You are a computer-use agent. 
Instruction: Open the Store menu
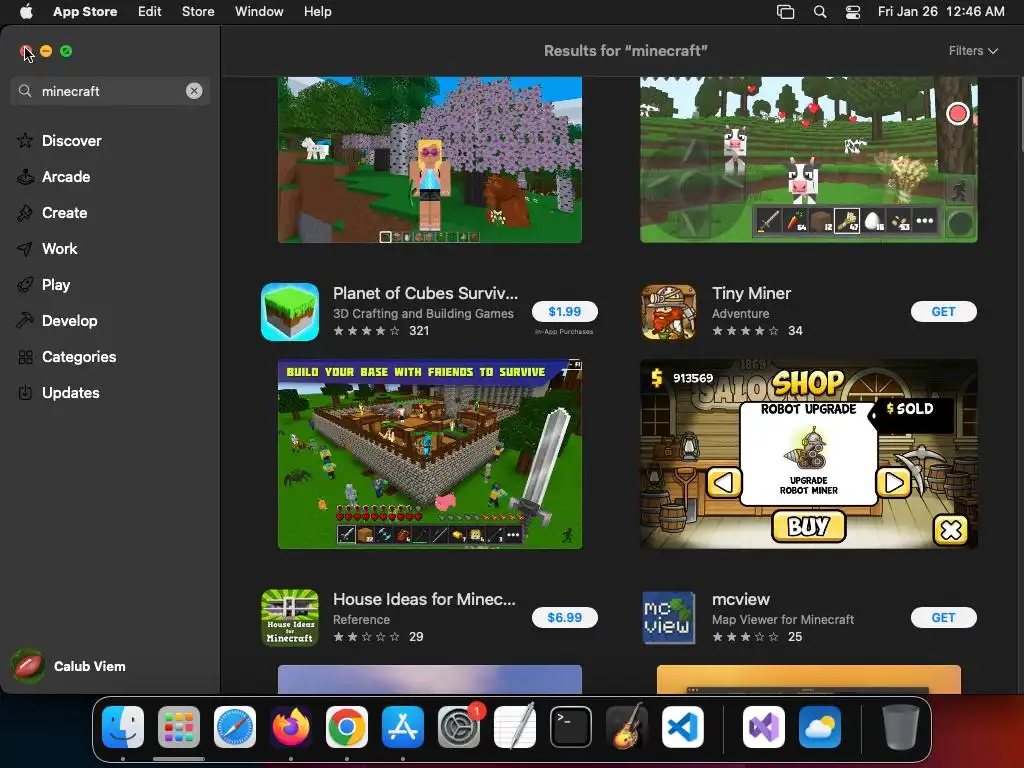pyautogui.click(x=198, y=11)
